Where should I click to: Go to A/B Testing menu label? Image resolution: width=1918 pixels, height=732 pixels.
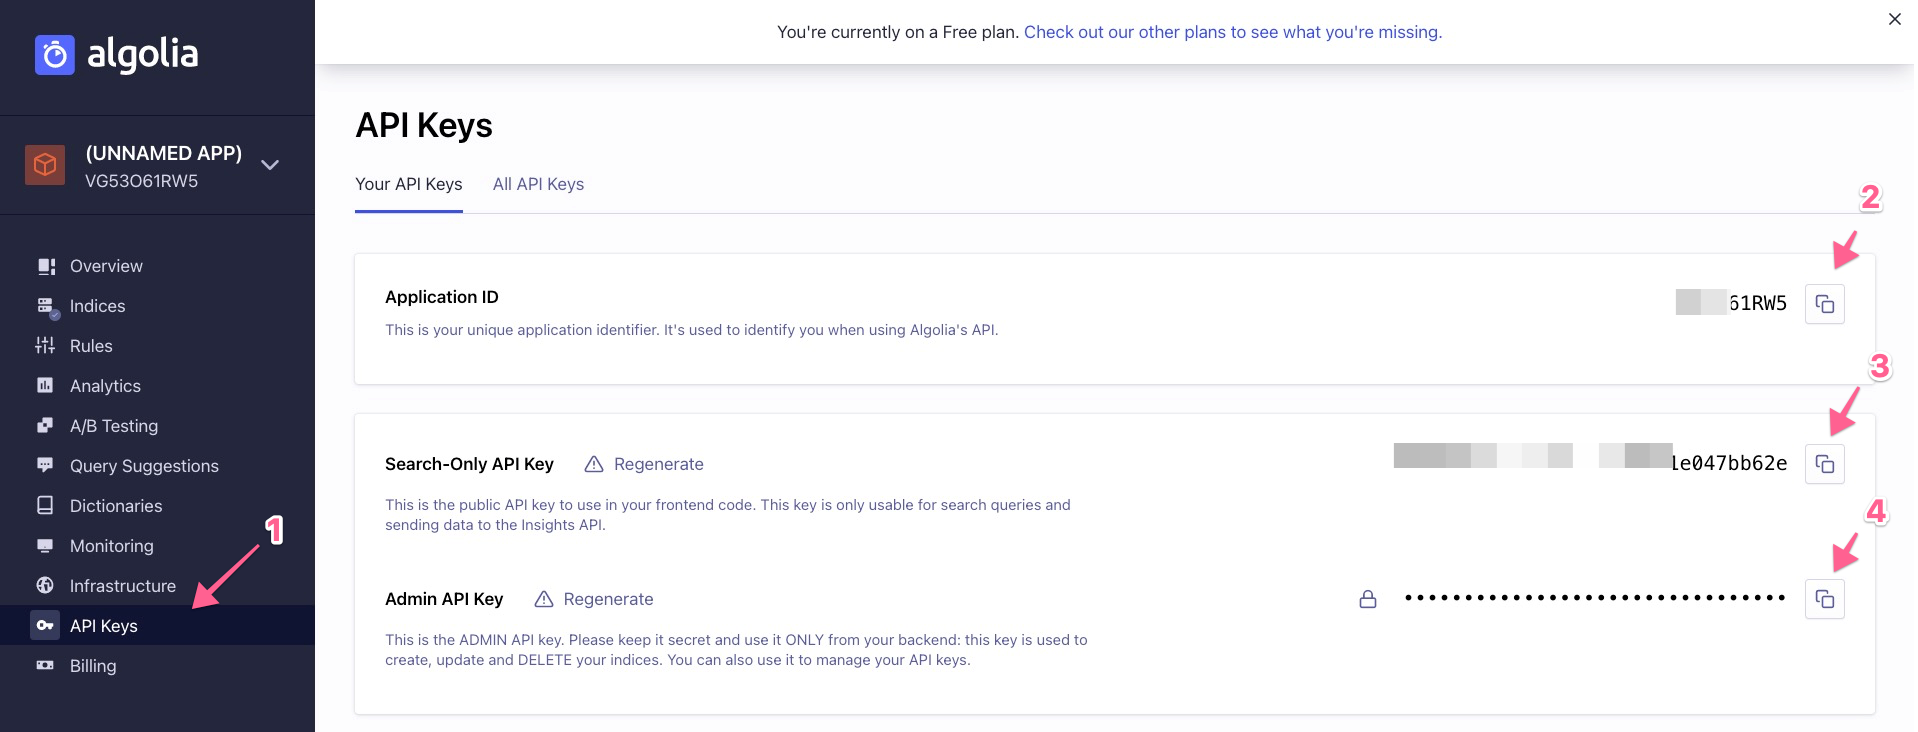(114, 426)
